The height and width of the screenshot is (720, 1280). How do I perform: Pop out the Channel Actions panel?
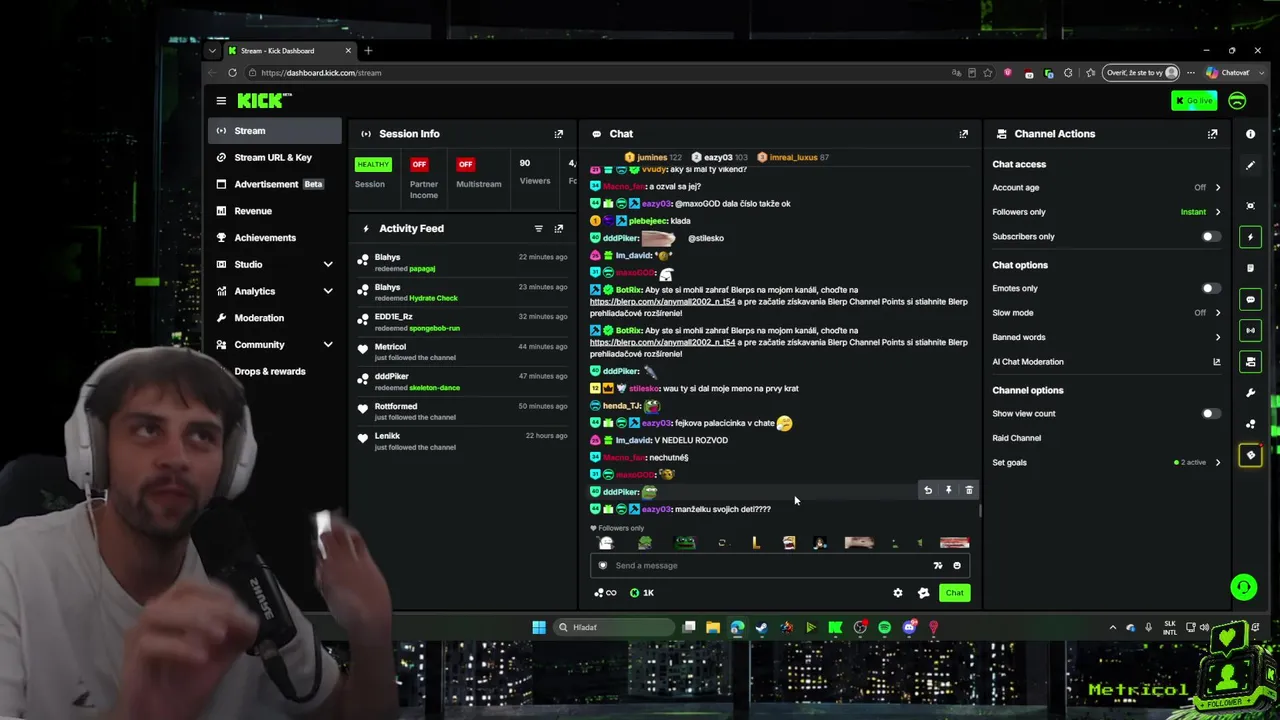1213,134
